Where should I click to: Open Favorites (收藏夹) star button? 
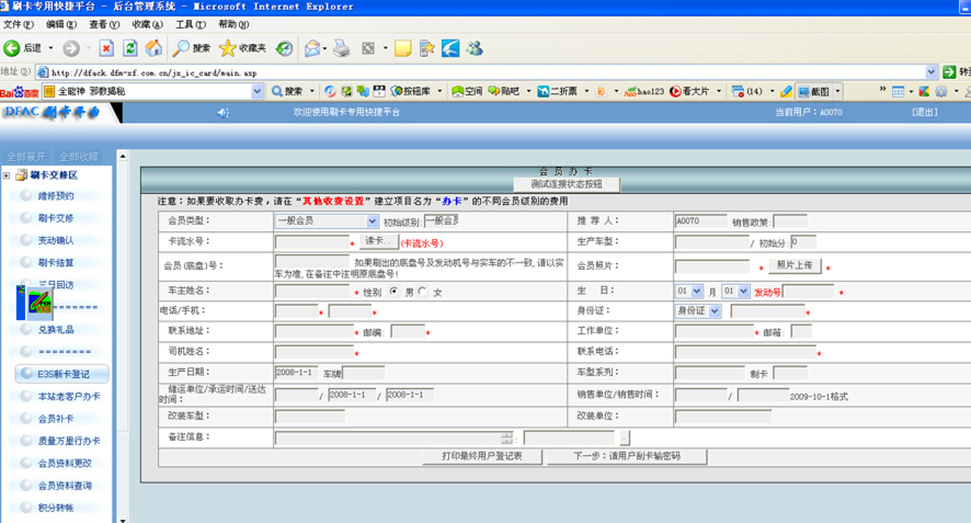click(x=242, y=48)
